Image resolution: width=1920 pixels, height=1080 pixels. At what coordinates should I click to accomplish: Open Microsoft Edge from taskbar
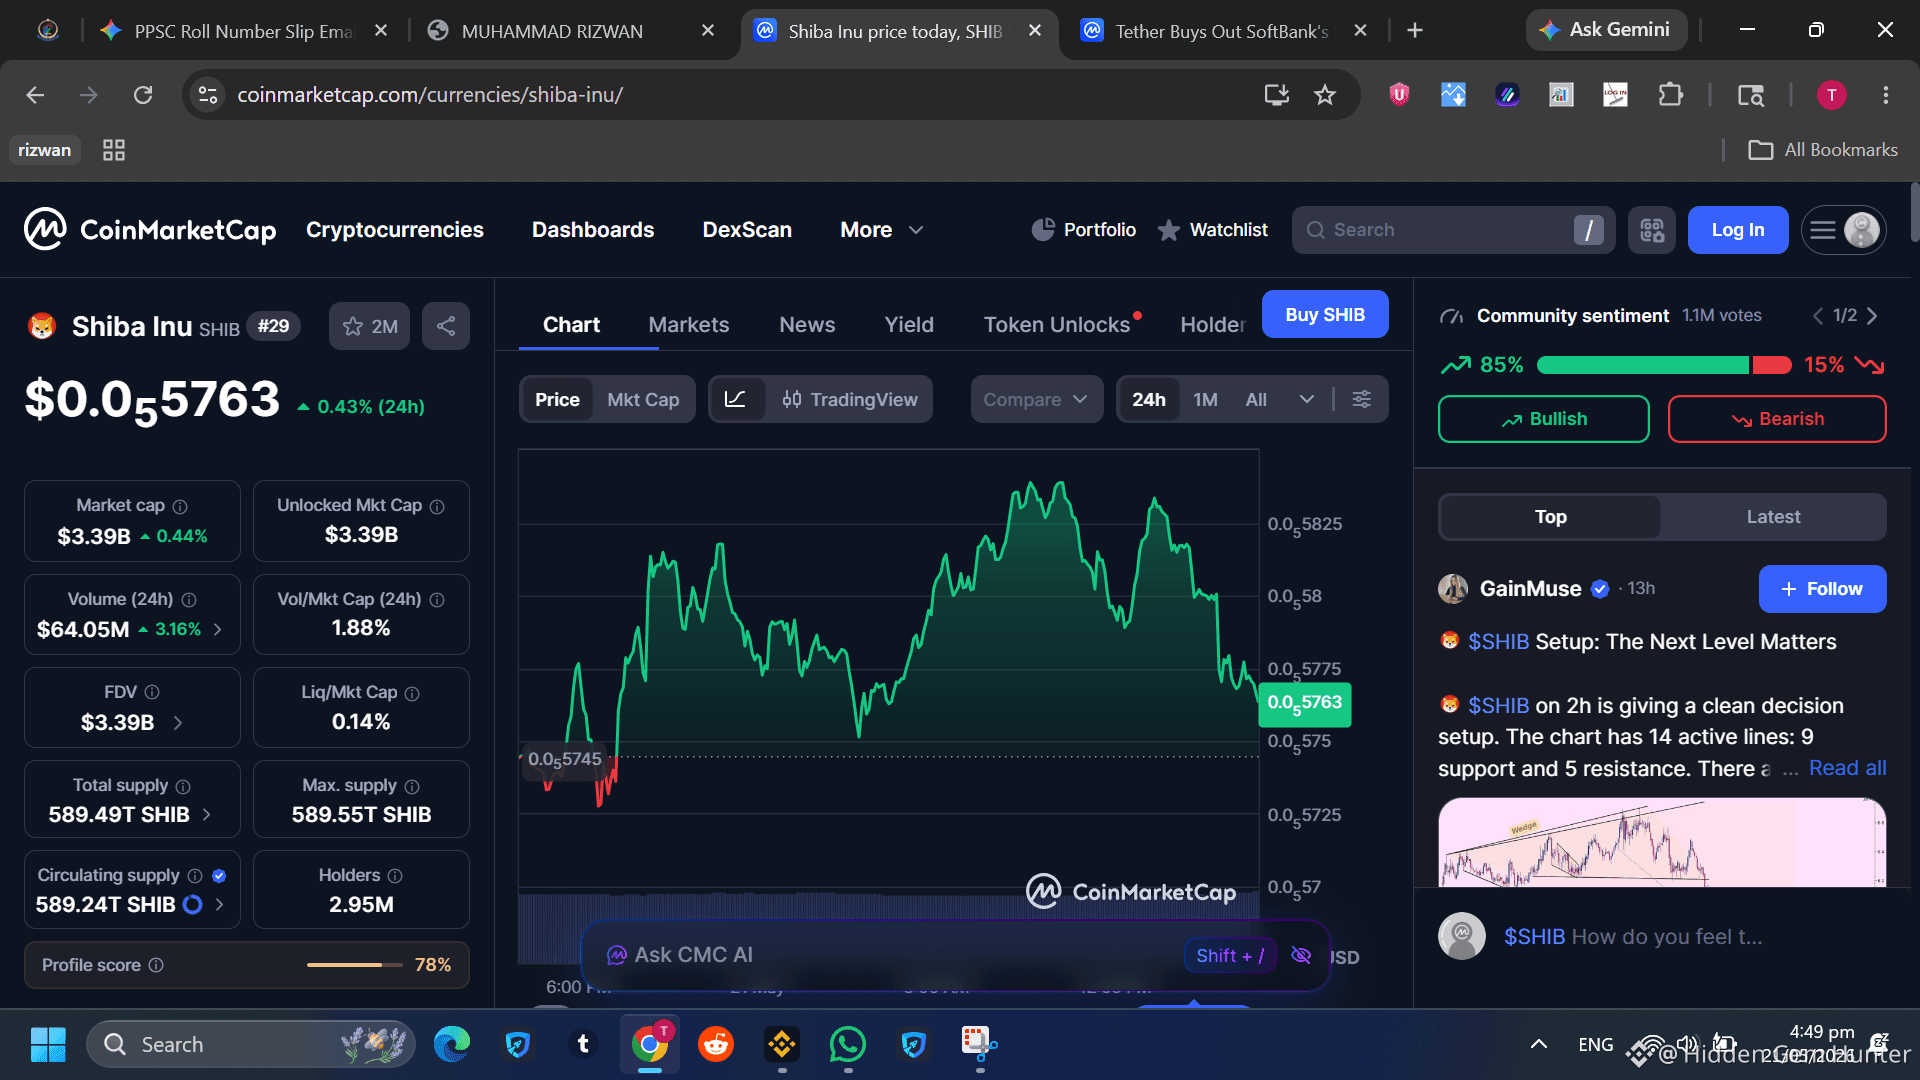[452, 1044]
